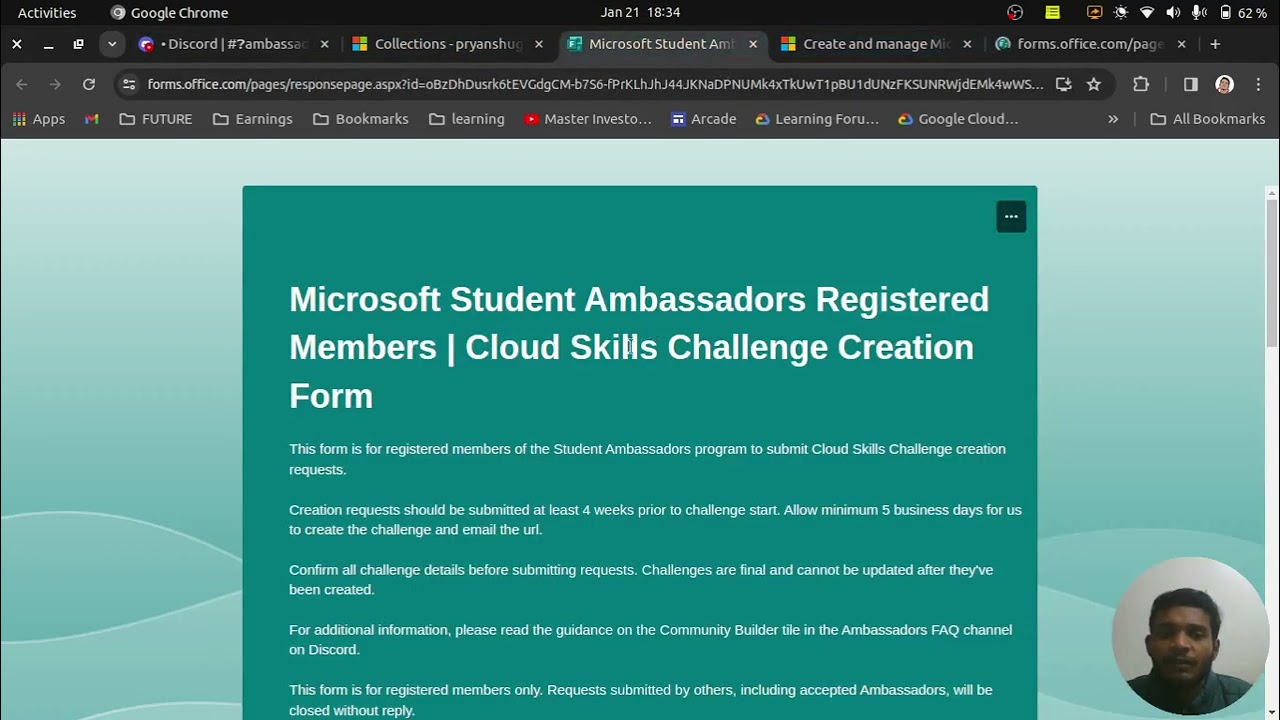Select the Microsoft Student Ambassadors tab
Image resolution: width=1280 pixels, height=720 pixels.
click(662, 44)
